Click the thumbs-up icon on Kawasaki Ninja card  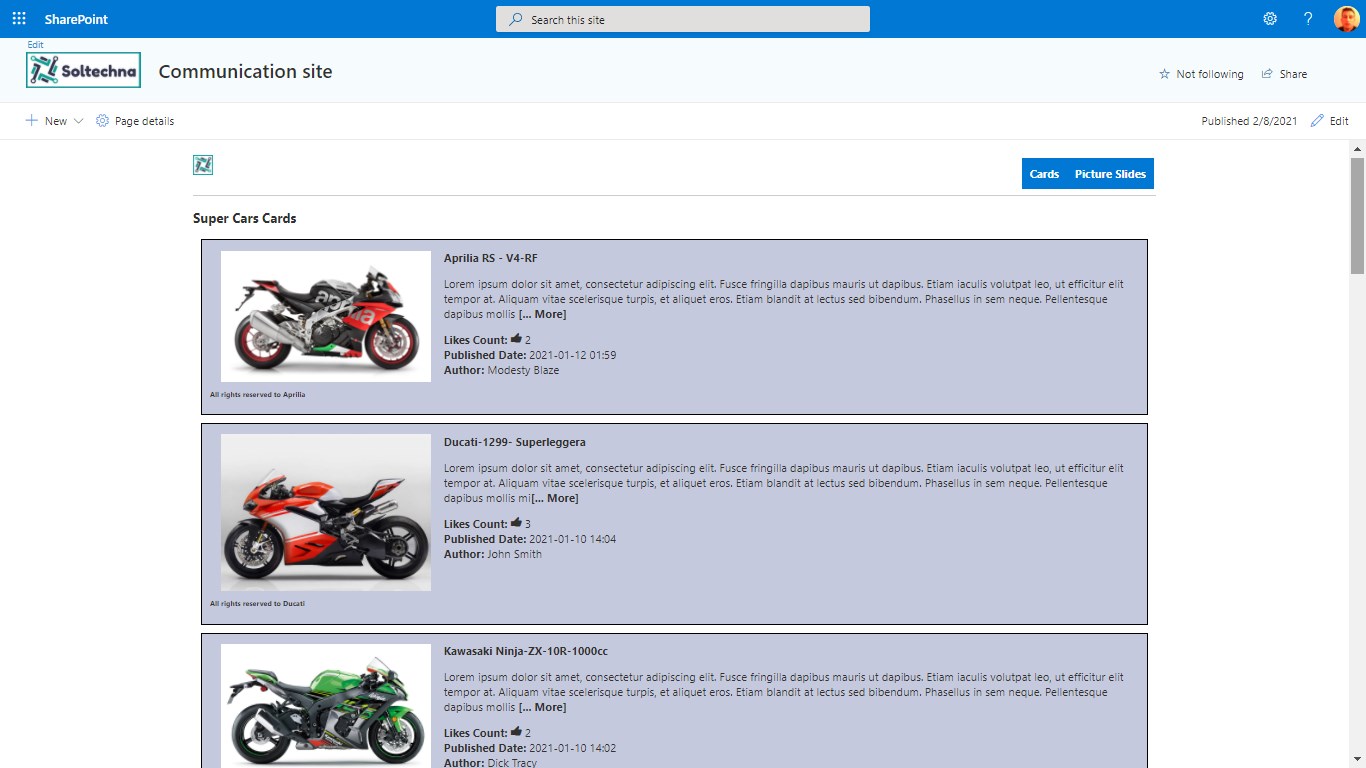(x=516, y=732)
